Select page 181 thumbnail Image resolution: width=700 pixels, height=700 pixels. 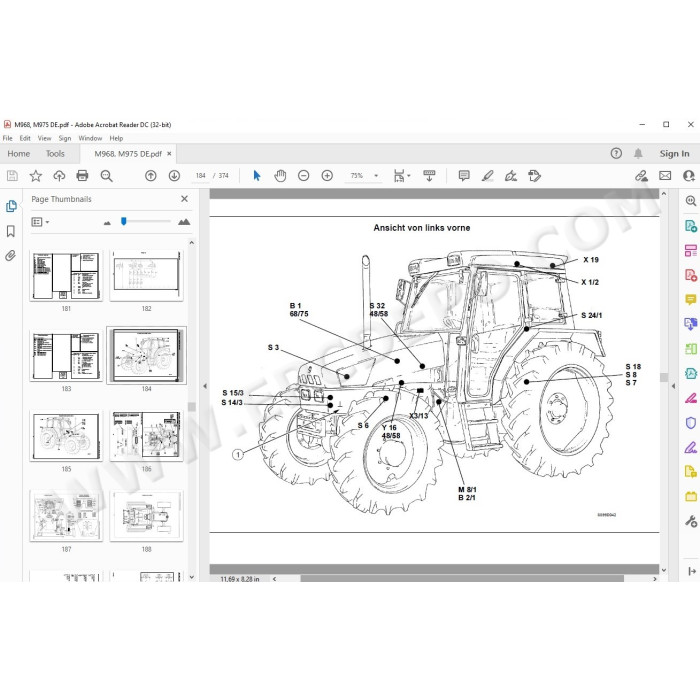coord(66,275)
